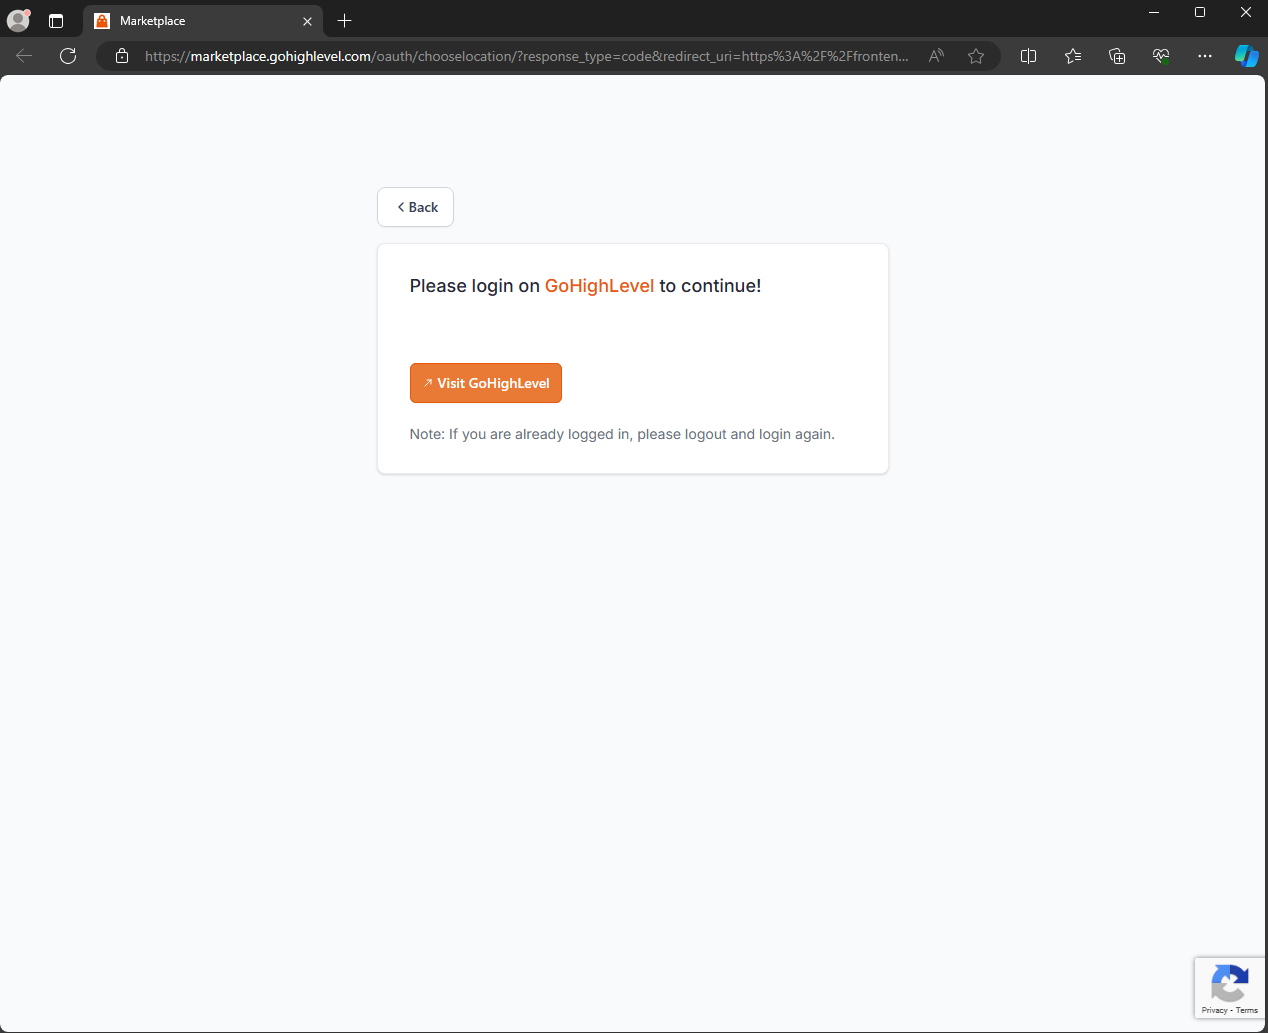Image resolution: width=1268 pixels, height=1033 pixels.
Task: Open Browser essentials heart icon
Action: (1161, 56)
